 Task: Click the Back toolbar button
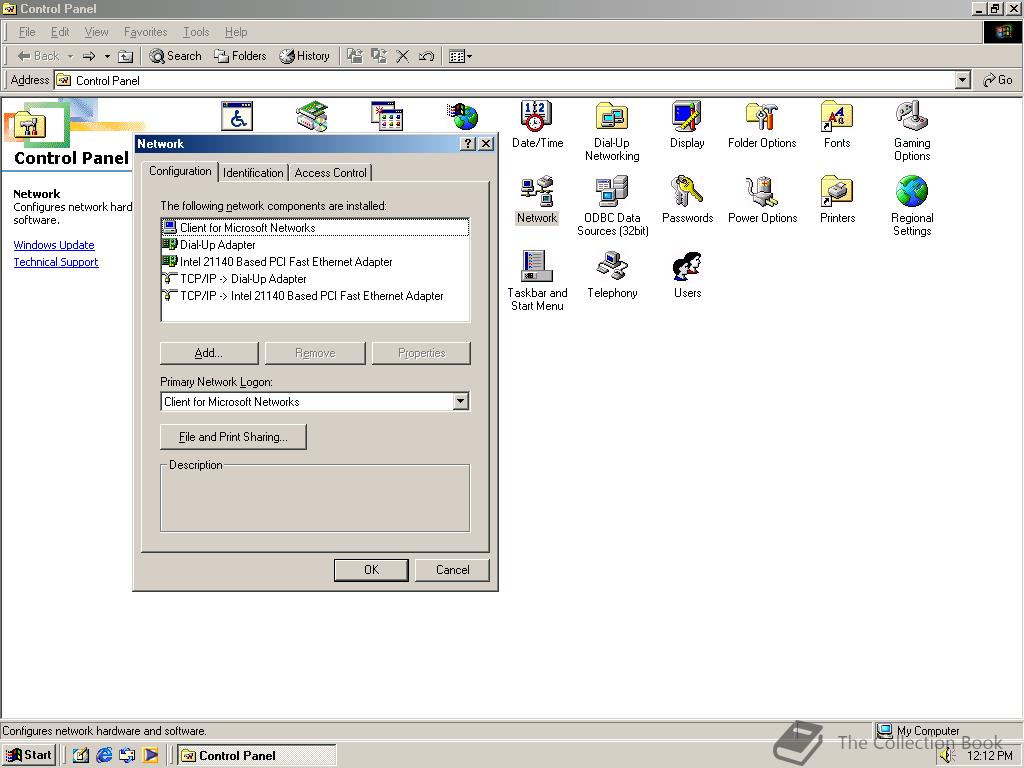(x=38, y=56)
